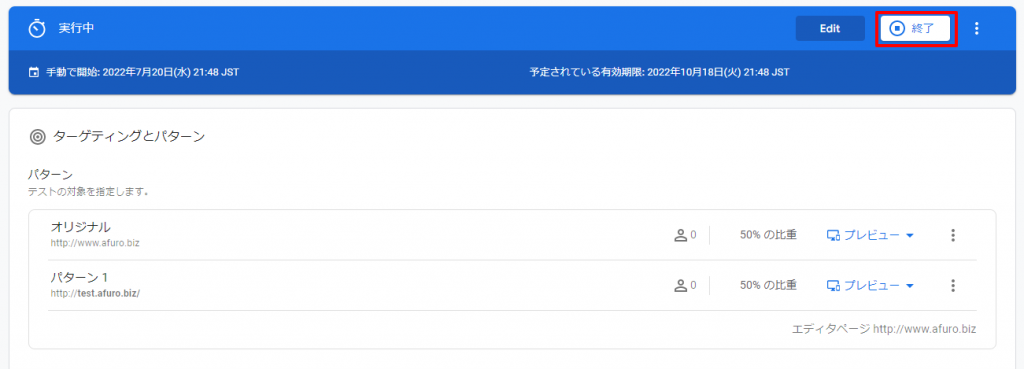This screenshot has width=1024, height=369.
Task: End the experiment with the 終了 button
Action: pyautogui.click(x=915, y=28)
